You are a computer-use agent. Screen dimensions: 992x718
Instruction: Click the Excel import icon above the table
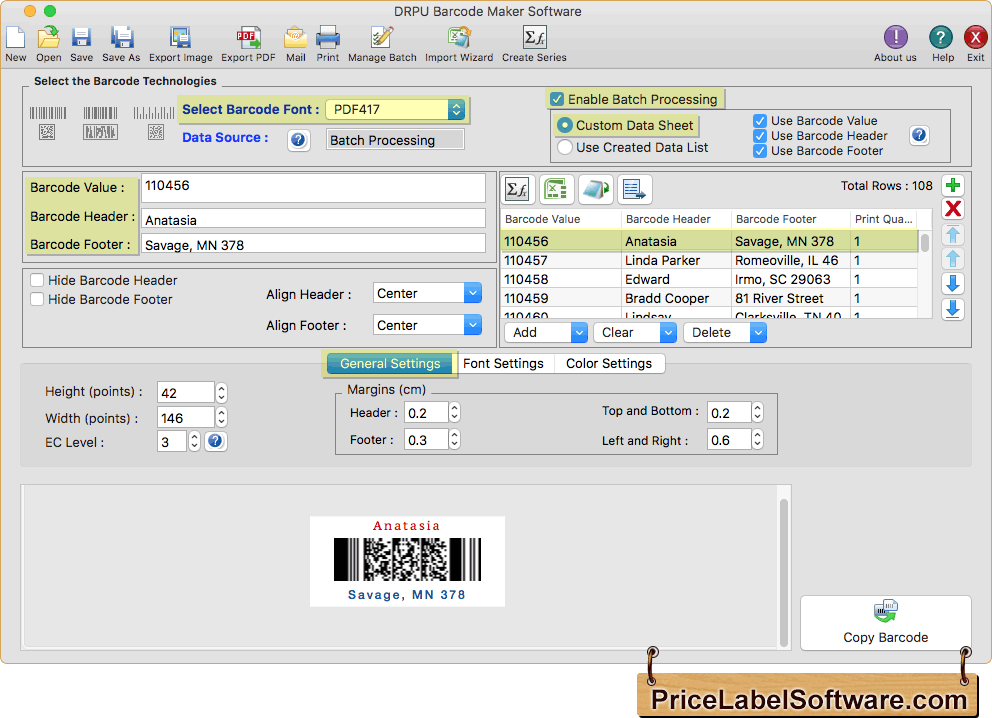pyautogui.click(x=556, y=189)
